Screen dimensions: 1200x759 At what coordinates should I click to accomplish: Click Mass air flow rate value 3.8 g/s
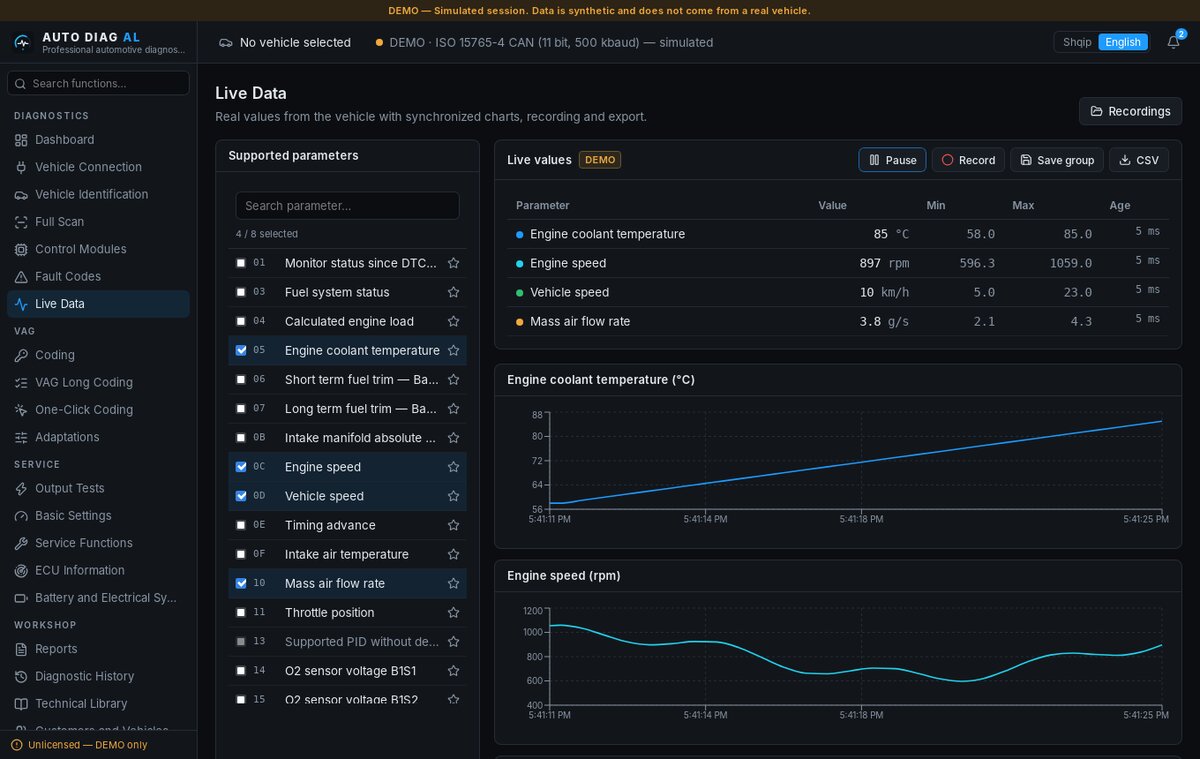click(884, 321)
